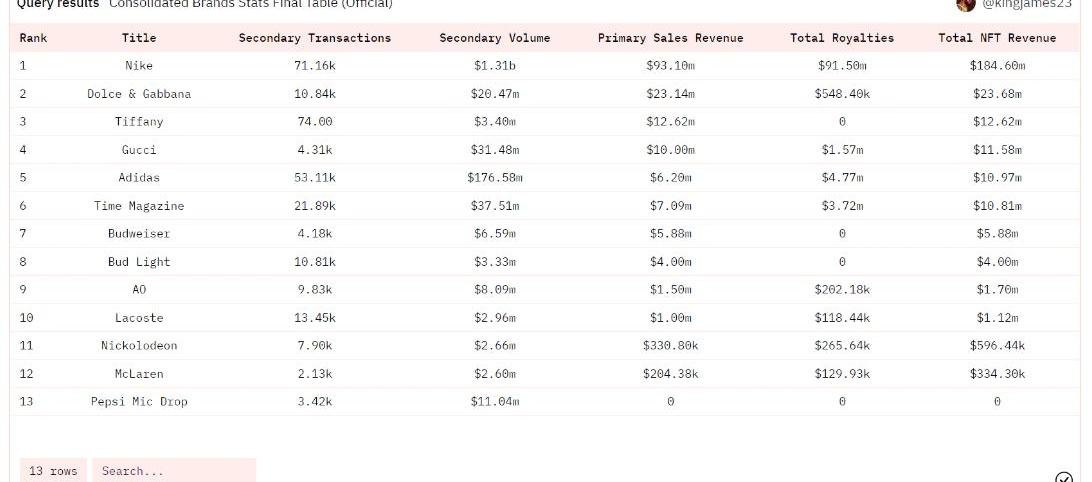Sort by Rank column header
The height and width of the screenshot is (482, 1092).
click(x=33, y=38)
